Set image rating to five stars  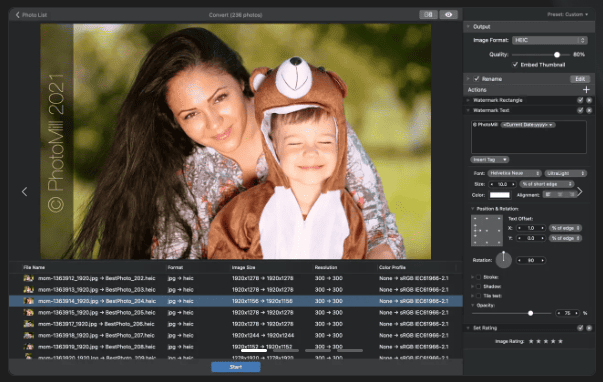(x=560, y=341)
